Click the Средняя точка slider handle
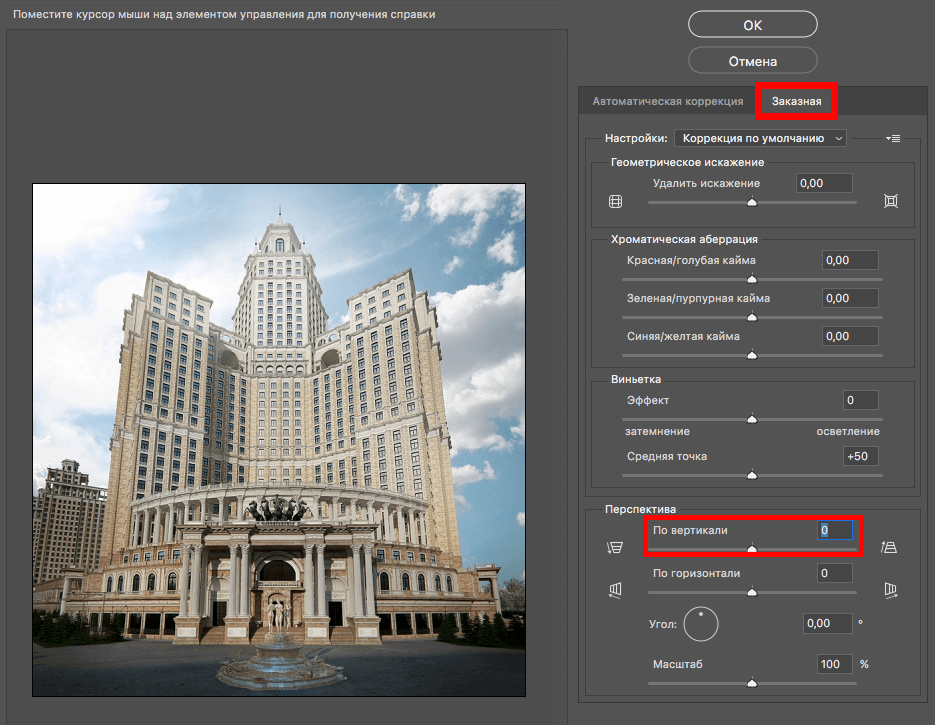 click(752, 475)
